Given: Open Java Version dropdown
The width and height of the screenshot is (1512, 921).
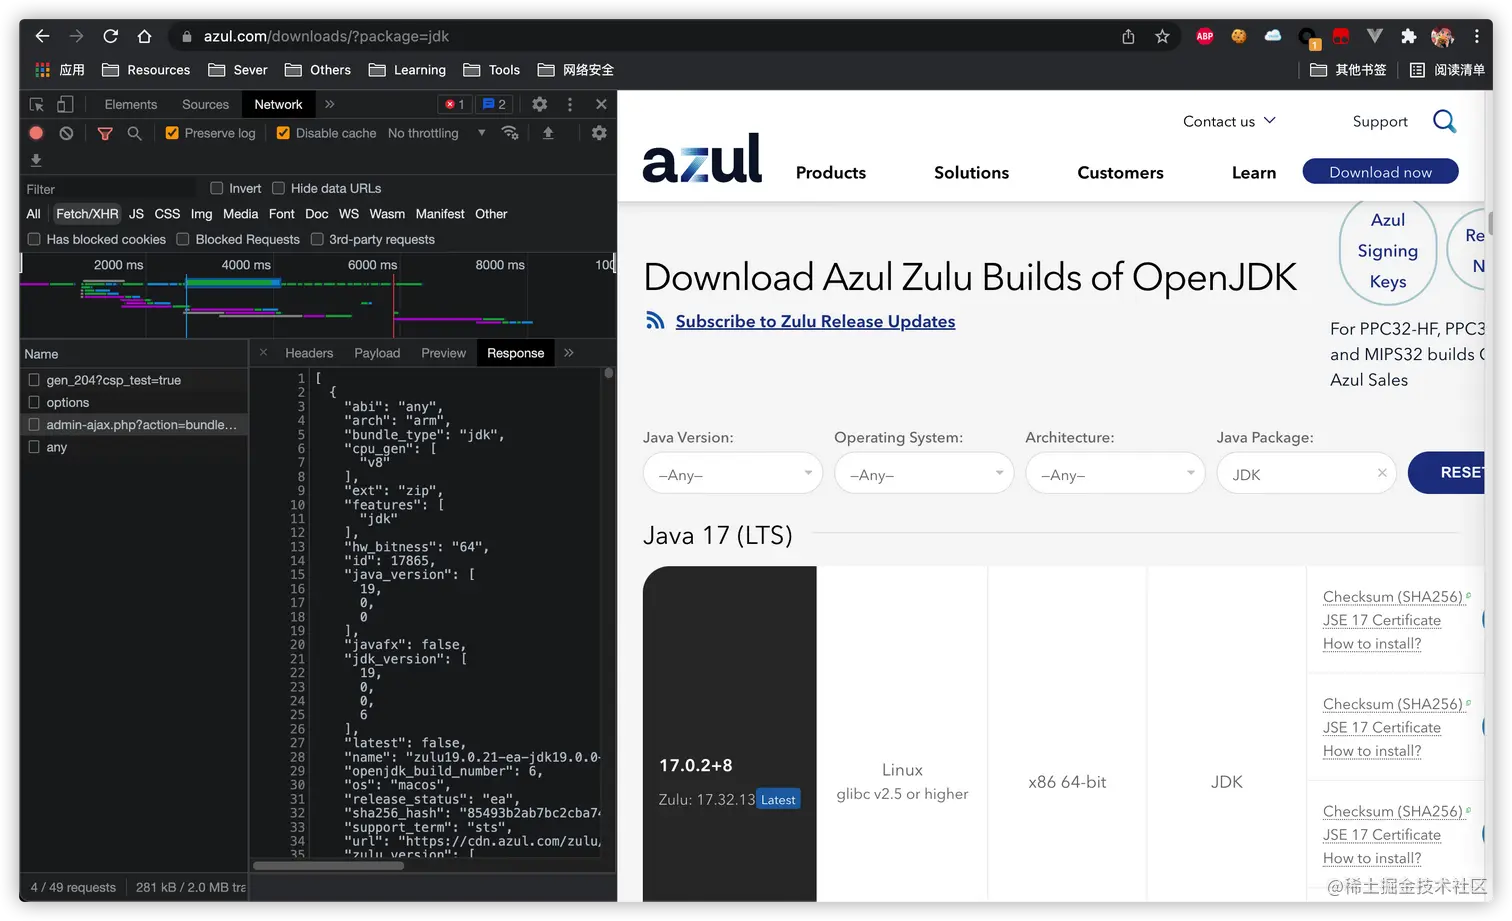Looking at the screenshot, I should point(733,474).
